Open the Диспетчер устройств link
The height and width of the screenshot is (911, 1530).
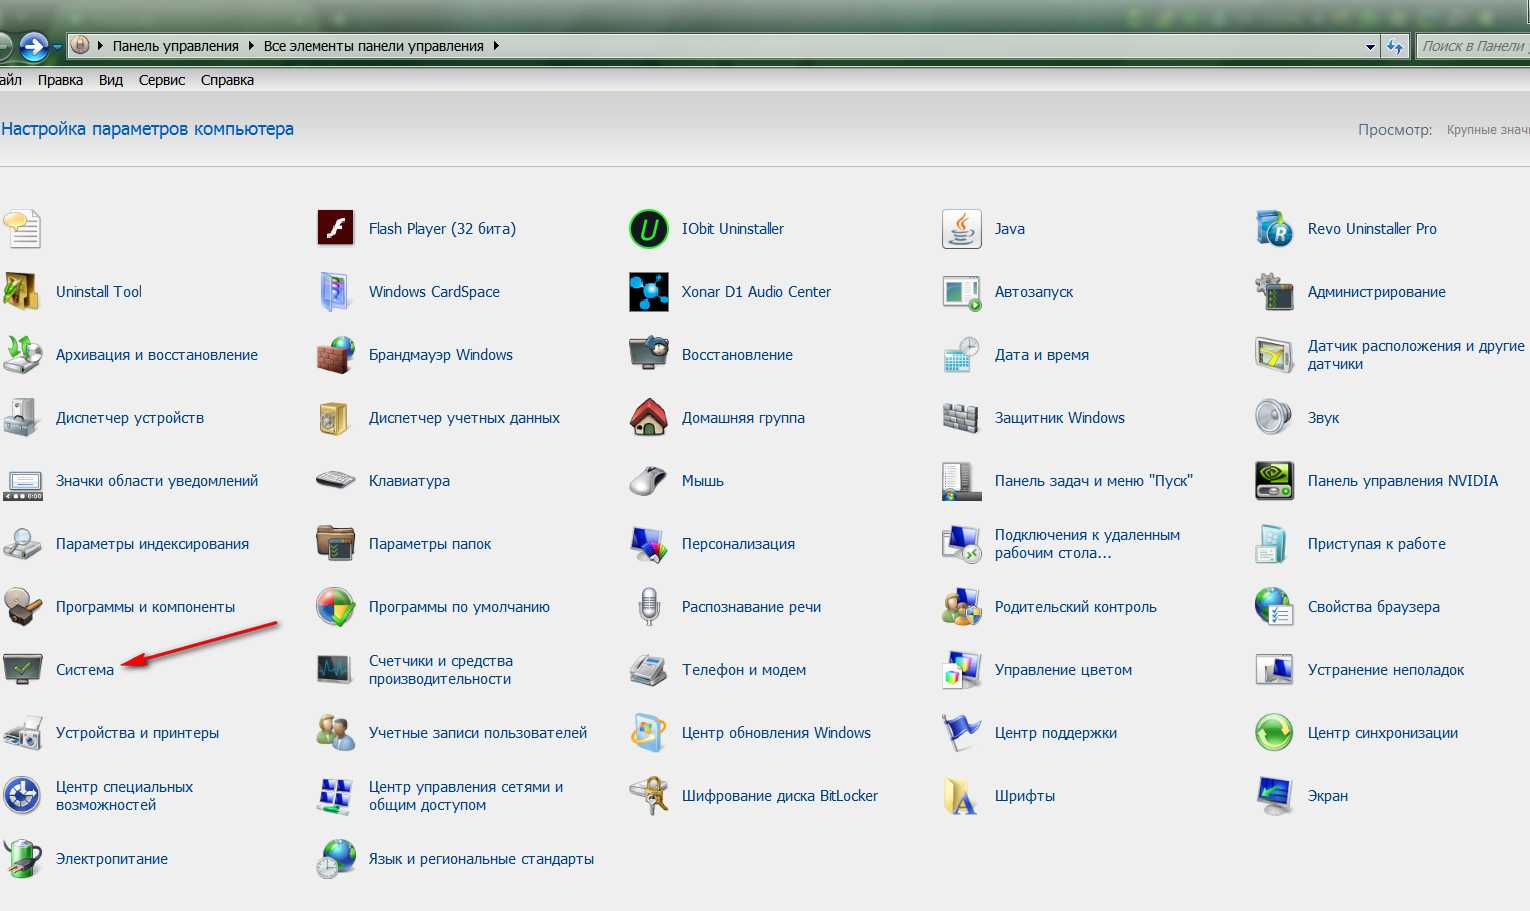click(x=130, y=418)
